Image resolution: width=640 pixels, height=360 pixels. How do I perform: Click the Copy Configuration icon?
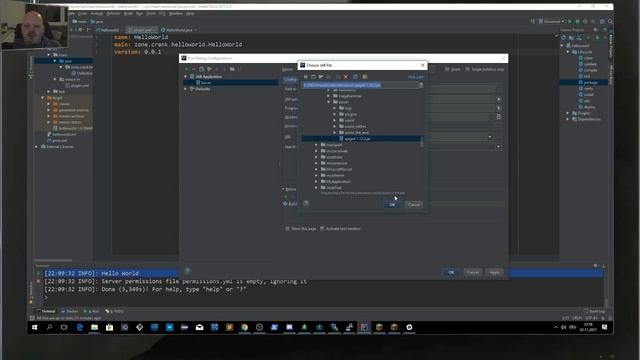tap(202, 69)
